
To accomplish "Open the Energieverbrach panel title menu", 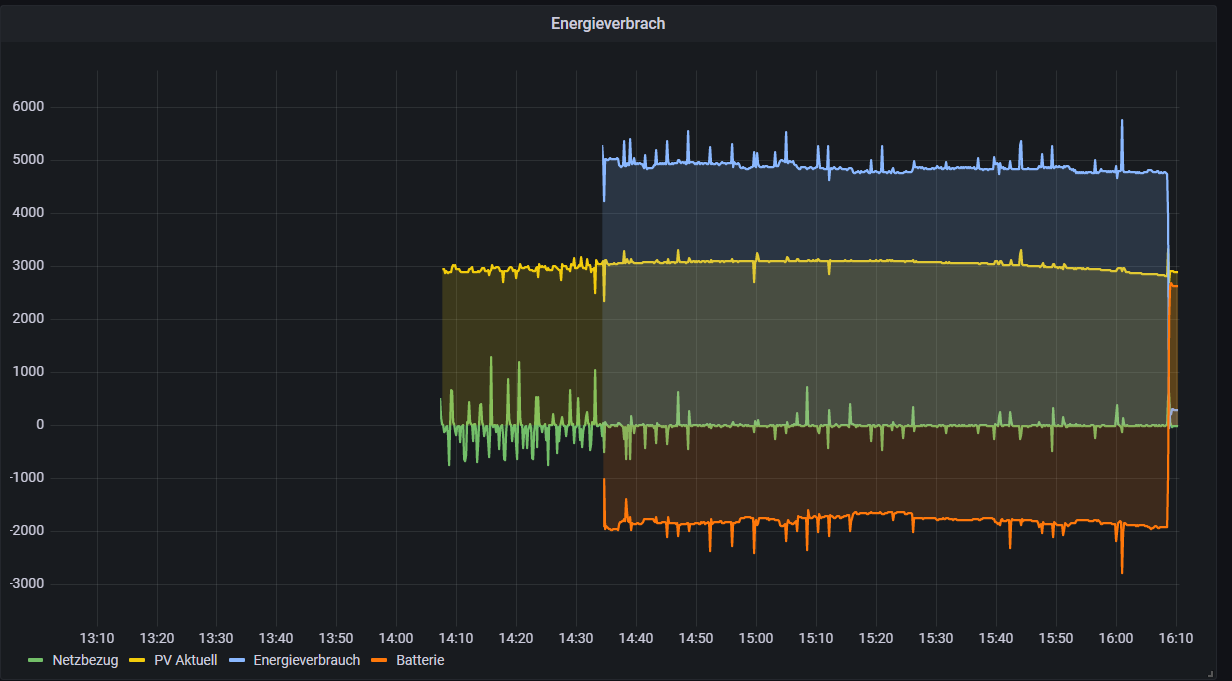I will tap(608, 24).
